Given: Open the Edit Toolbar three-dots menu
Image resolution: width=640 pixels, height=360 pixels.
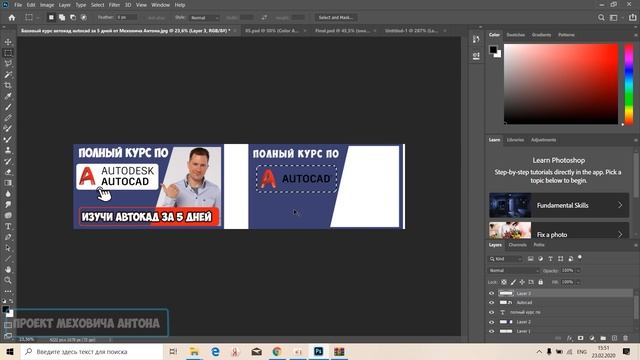Looking at the screenshot, I should [x=8, y=291].
